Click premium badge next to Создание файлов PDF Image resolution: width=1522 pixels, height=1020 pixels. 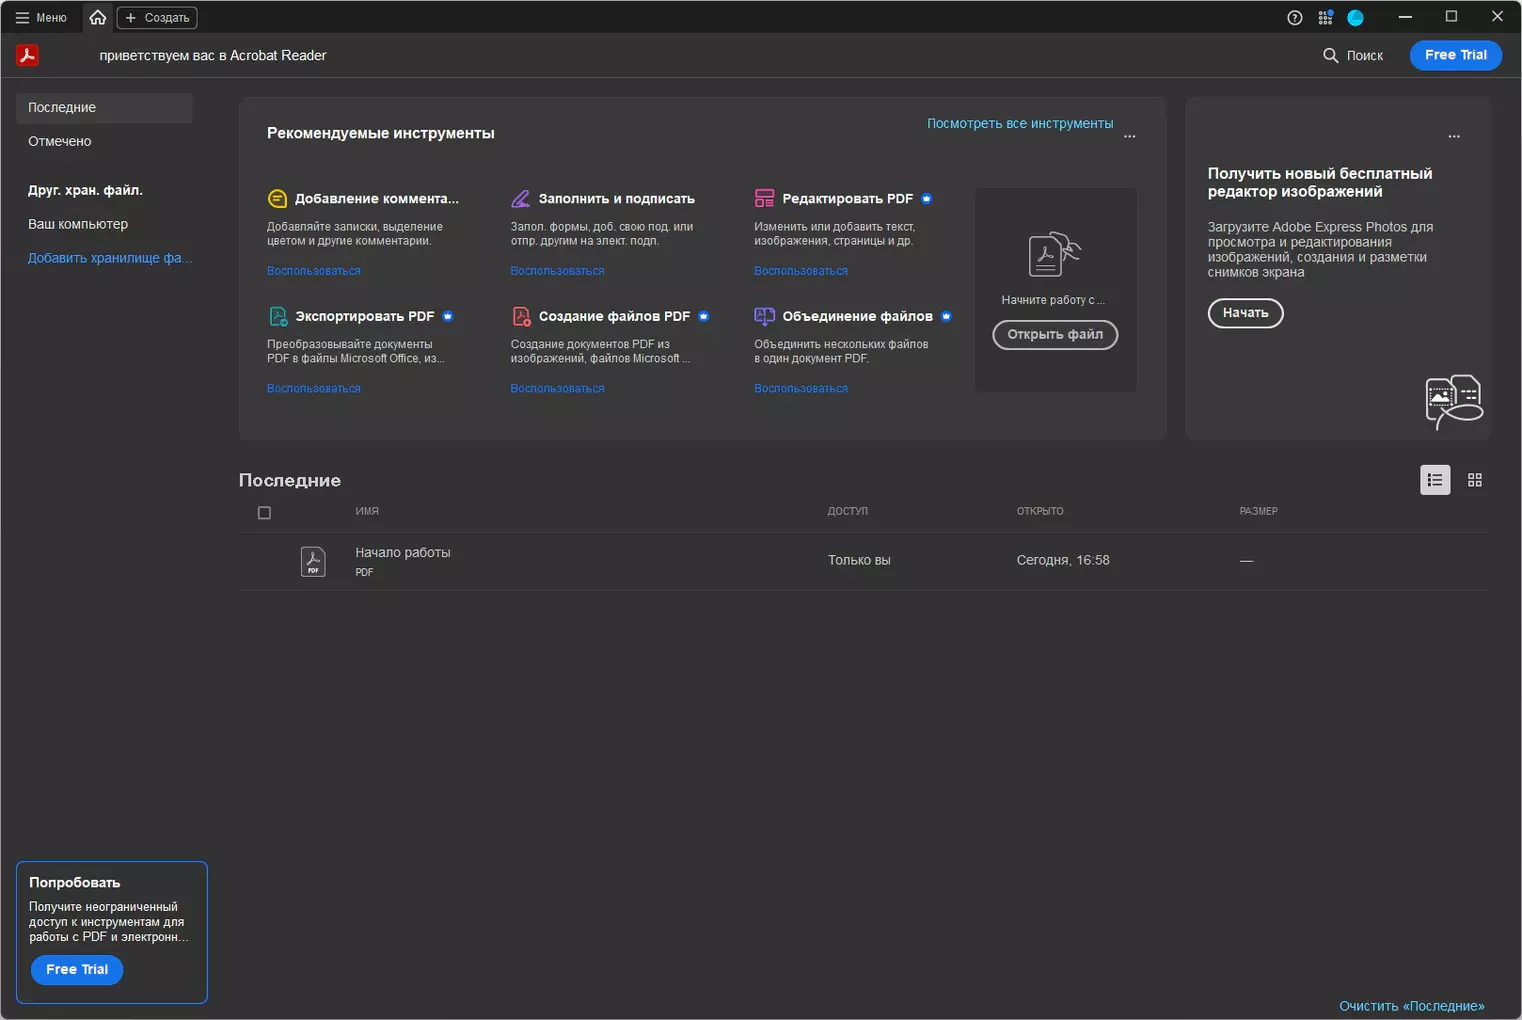704,316
